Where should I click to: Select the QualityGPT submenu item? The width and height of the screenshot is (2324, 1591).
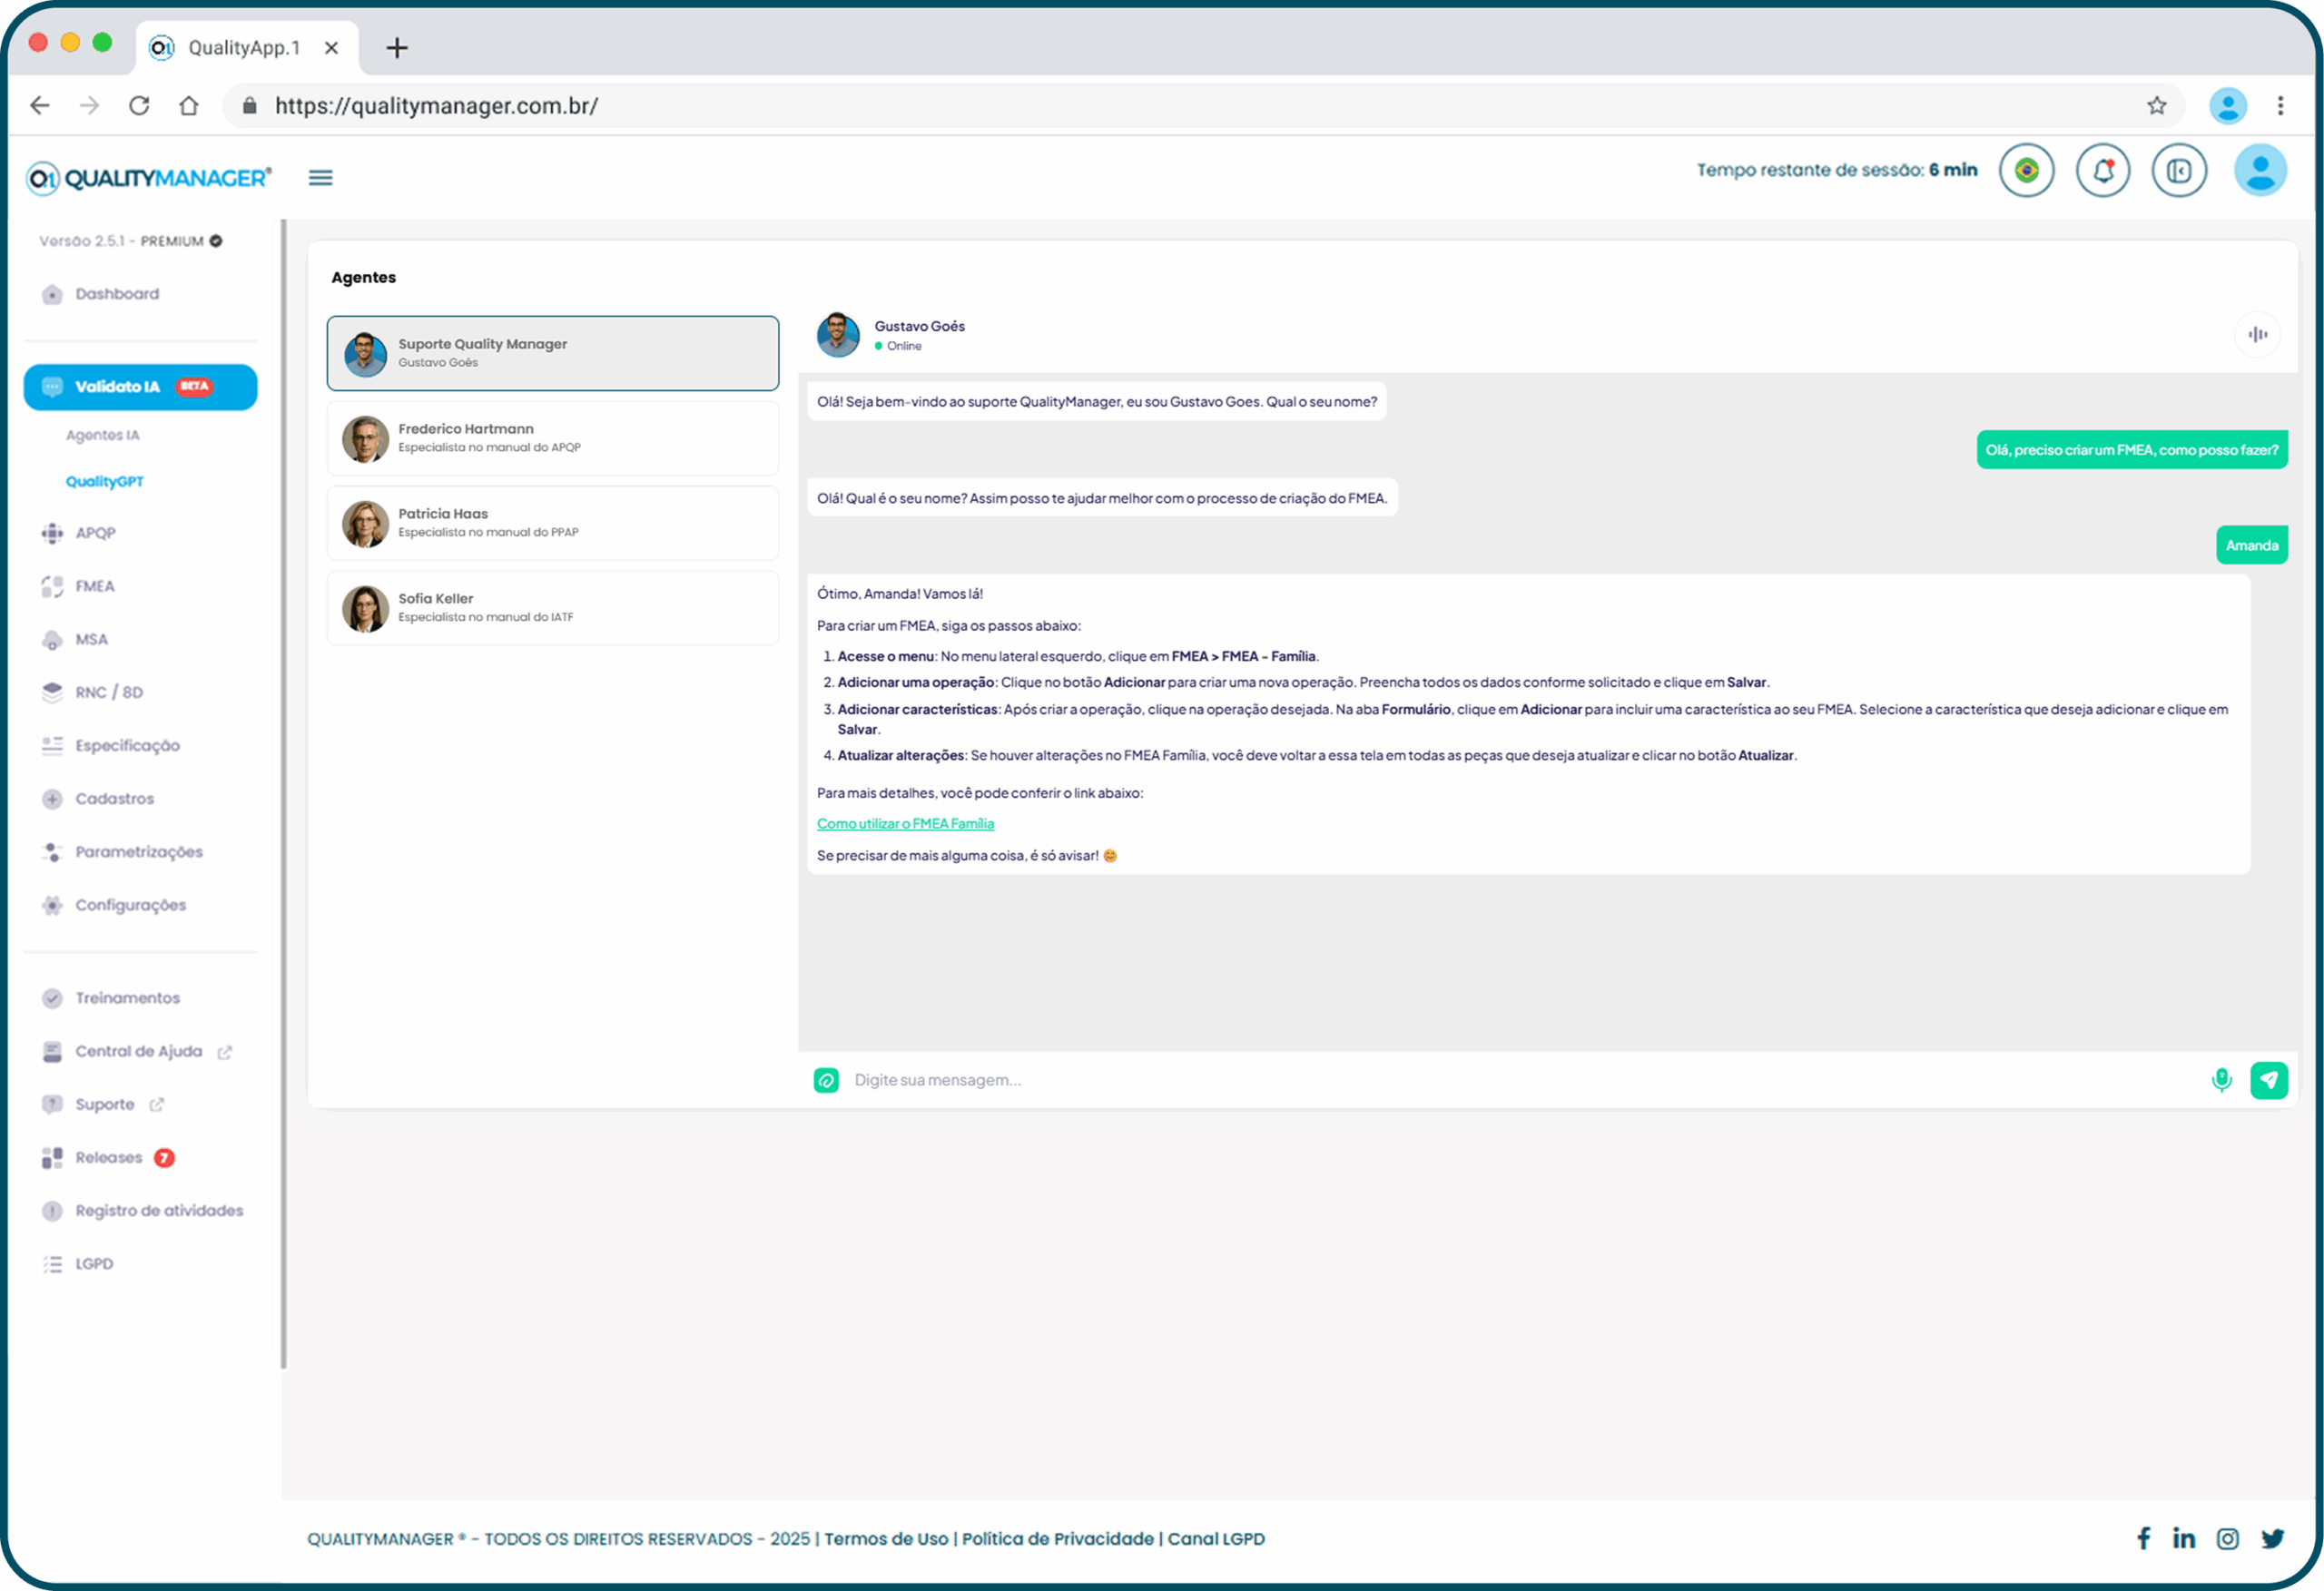104,482
